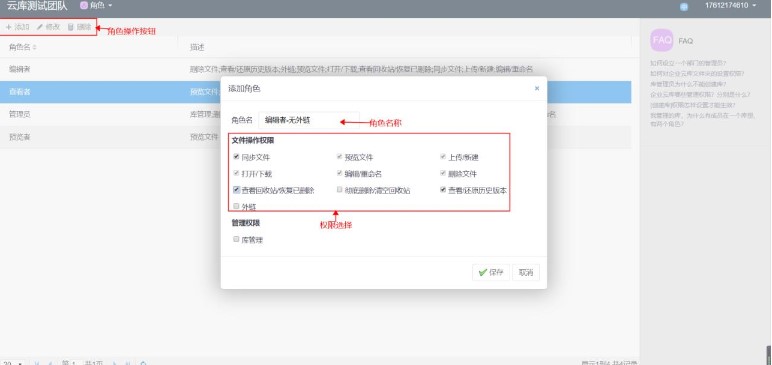Open FAQ link 库管理员为什么不能创建库
The width and height of the screenshot is (772, 365).
688,84
